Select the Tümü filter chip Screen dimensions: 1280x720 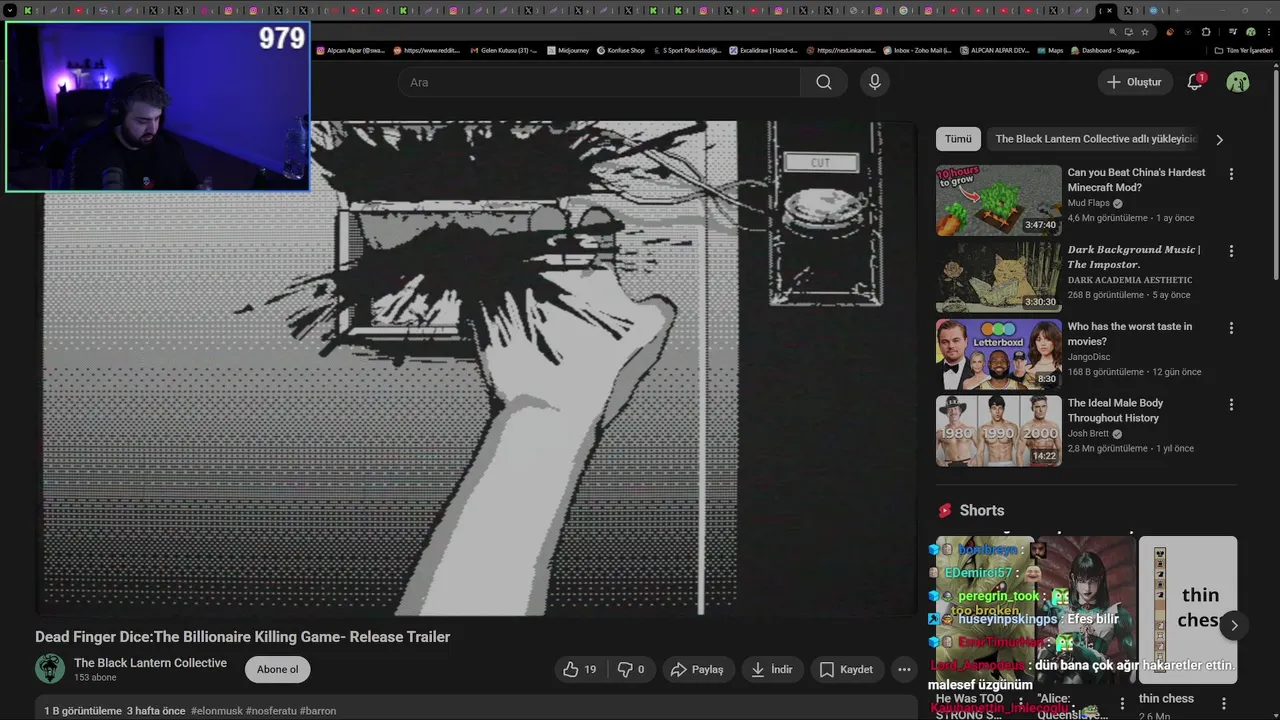958,139
